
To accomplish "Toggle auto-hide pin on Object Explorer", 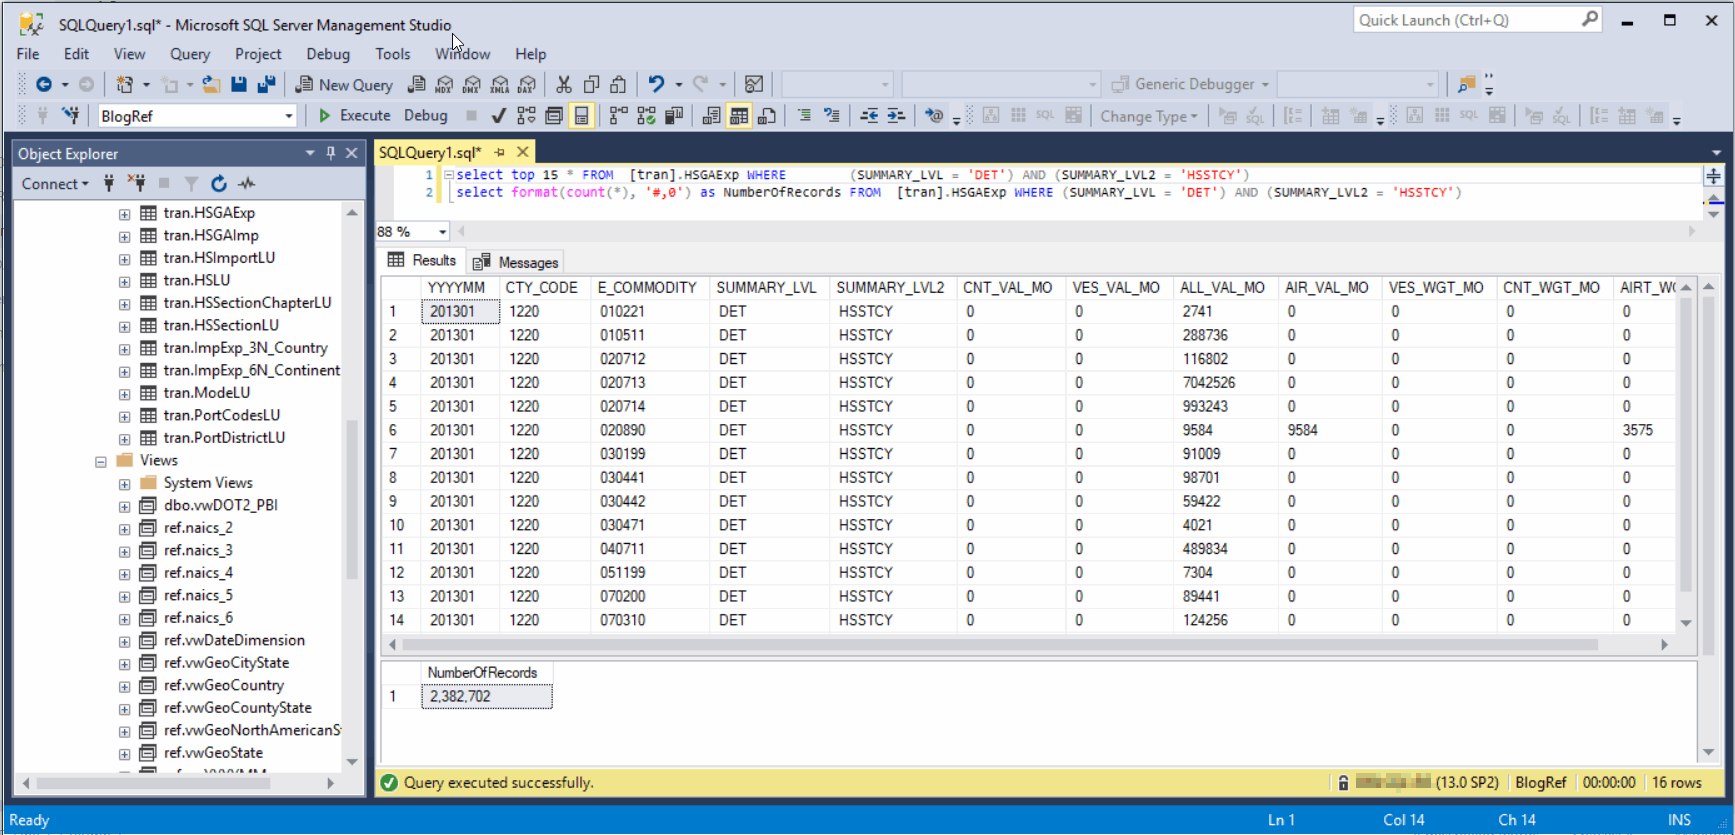I will click(330, 153).
